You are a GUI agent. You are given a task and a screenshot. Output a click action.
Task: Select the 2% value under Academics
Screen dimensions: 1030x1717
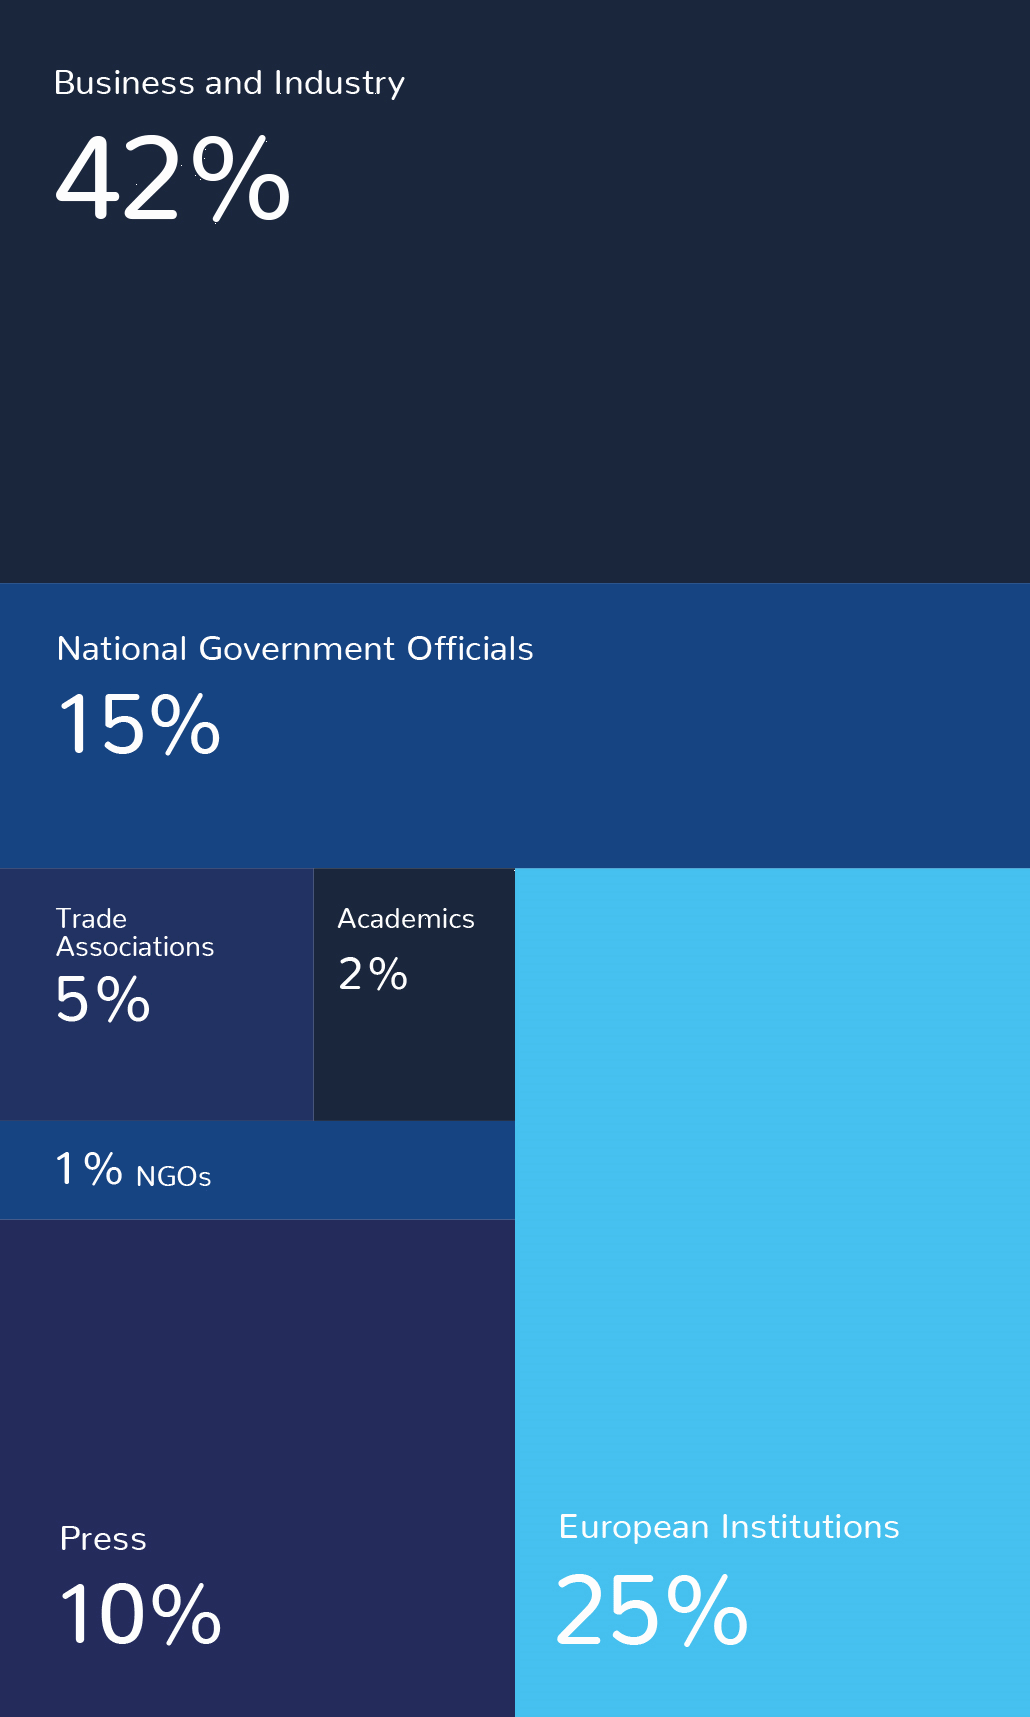point(373,974)
